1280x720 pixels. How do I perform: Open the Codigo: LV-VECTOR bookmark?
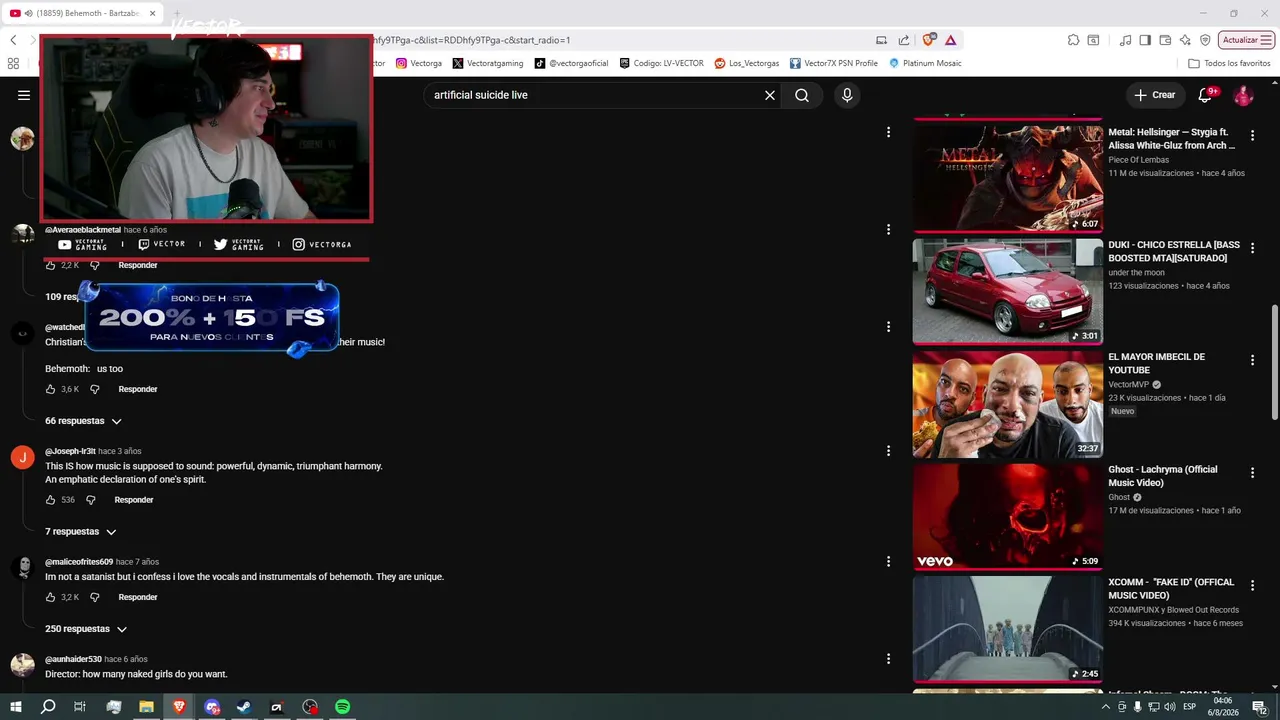click(x=661, y=63)
